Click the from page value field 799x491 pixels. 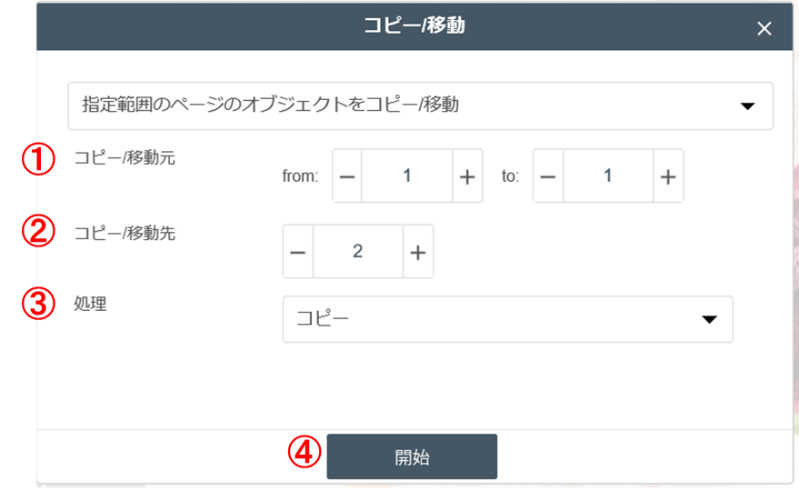pos(407,176)
